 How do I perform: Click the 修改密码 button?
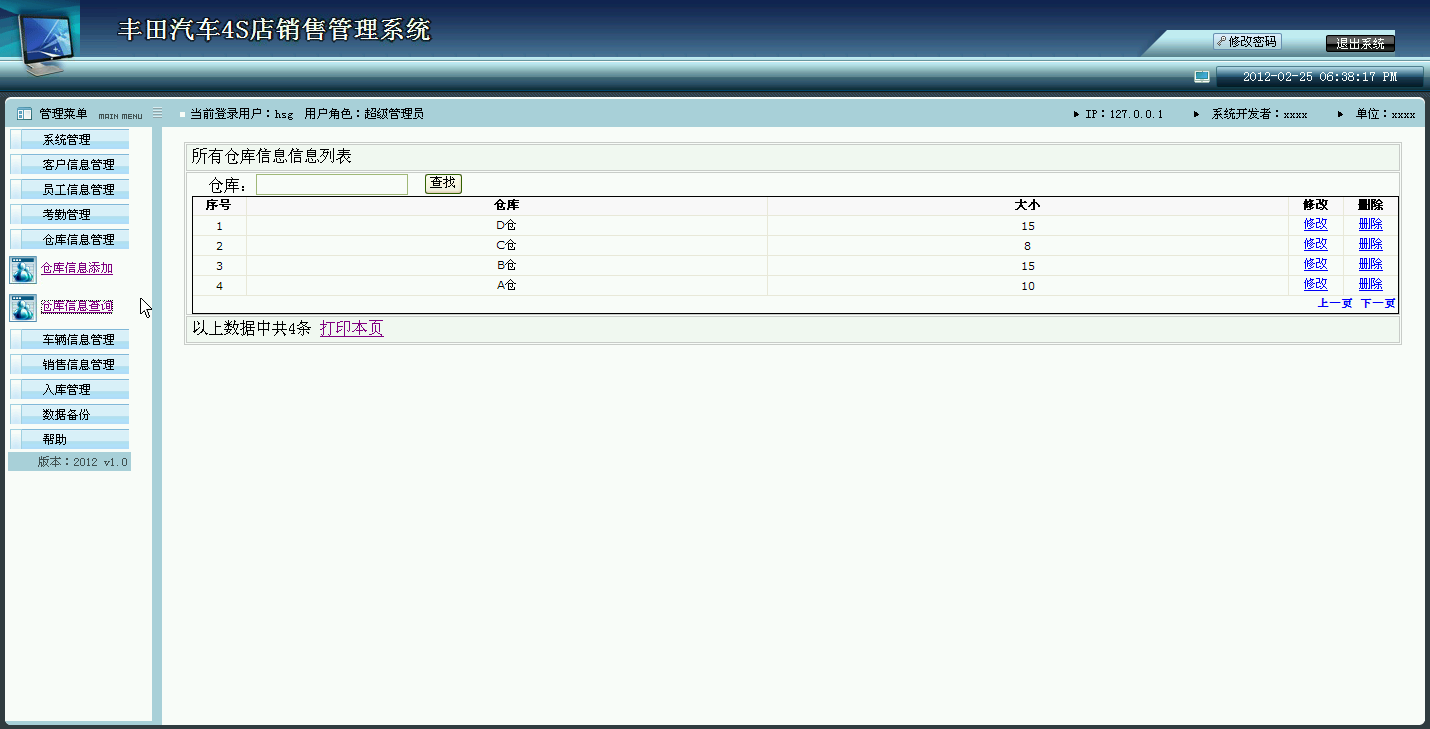tap(1247, 42)
